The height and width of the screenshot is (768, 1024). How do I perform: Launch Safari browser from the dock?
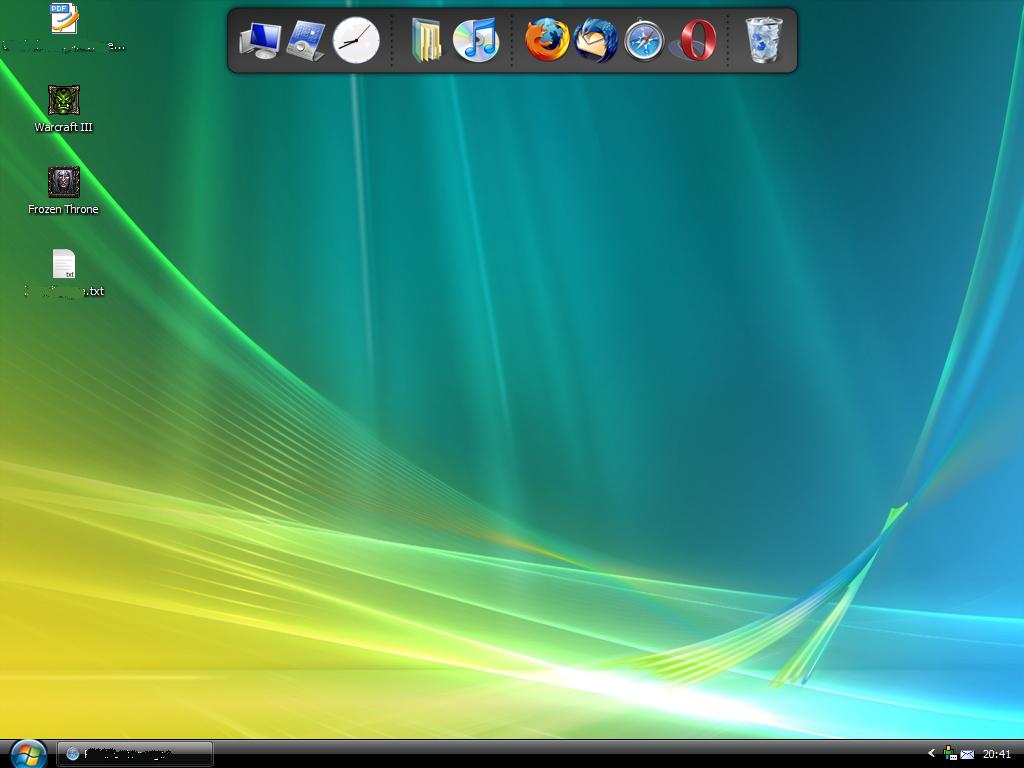pos(644,41)
